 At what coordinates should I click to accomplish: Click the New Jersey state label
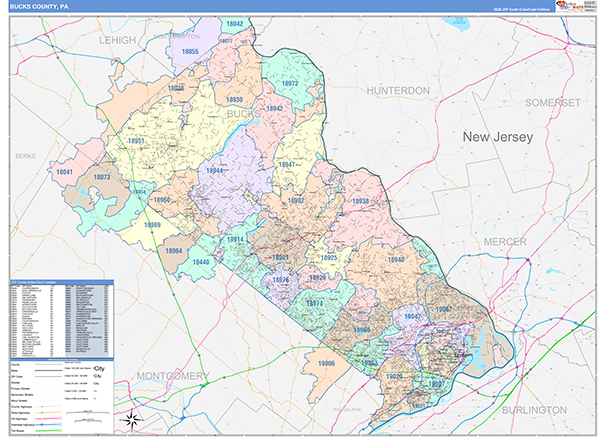pyautogui.click(x=497, y=136)
